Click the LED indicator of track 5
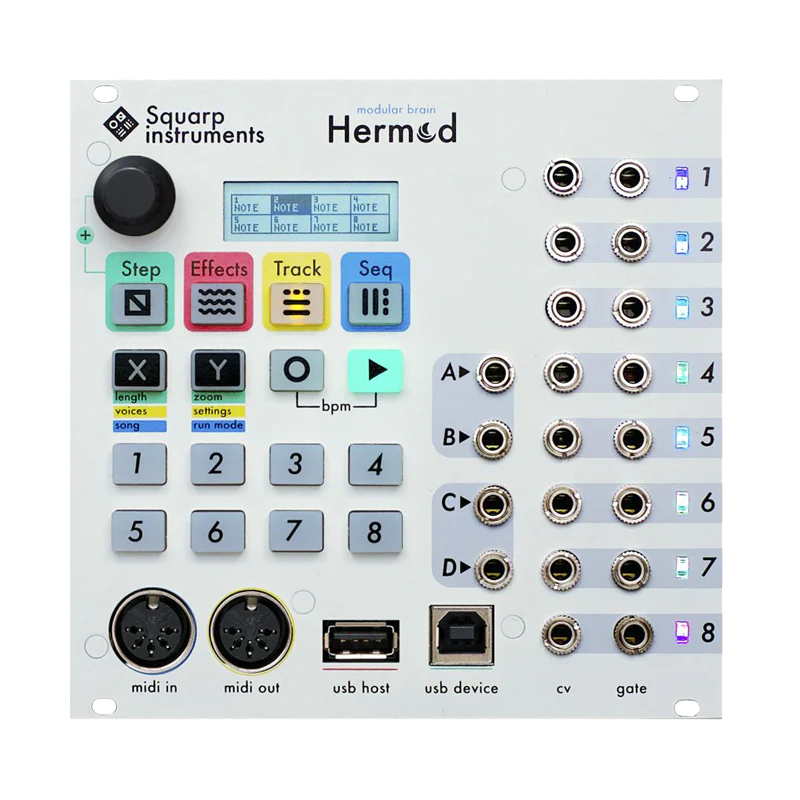 682,437
